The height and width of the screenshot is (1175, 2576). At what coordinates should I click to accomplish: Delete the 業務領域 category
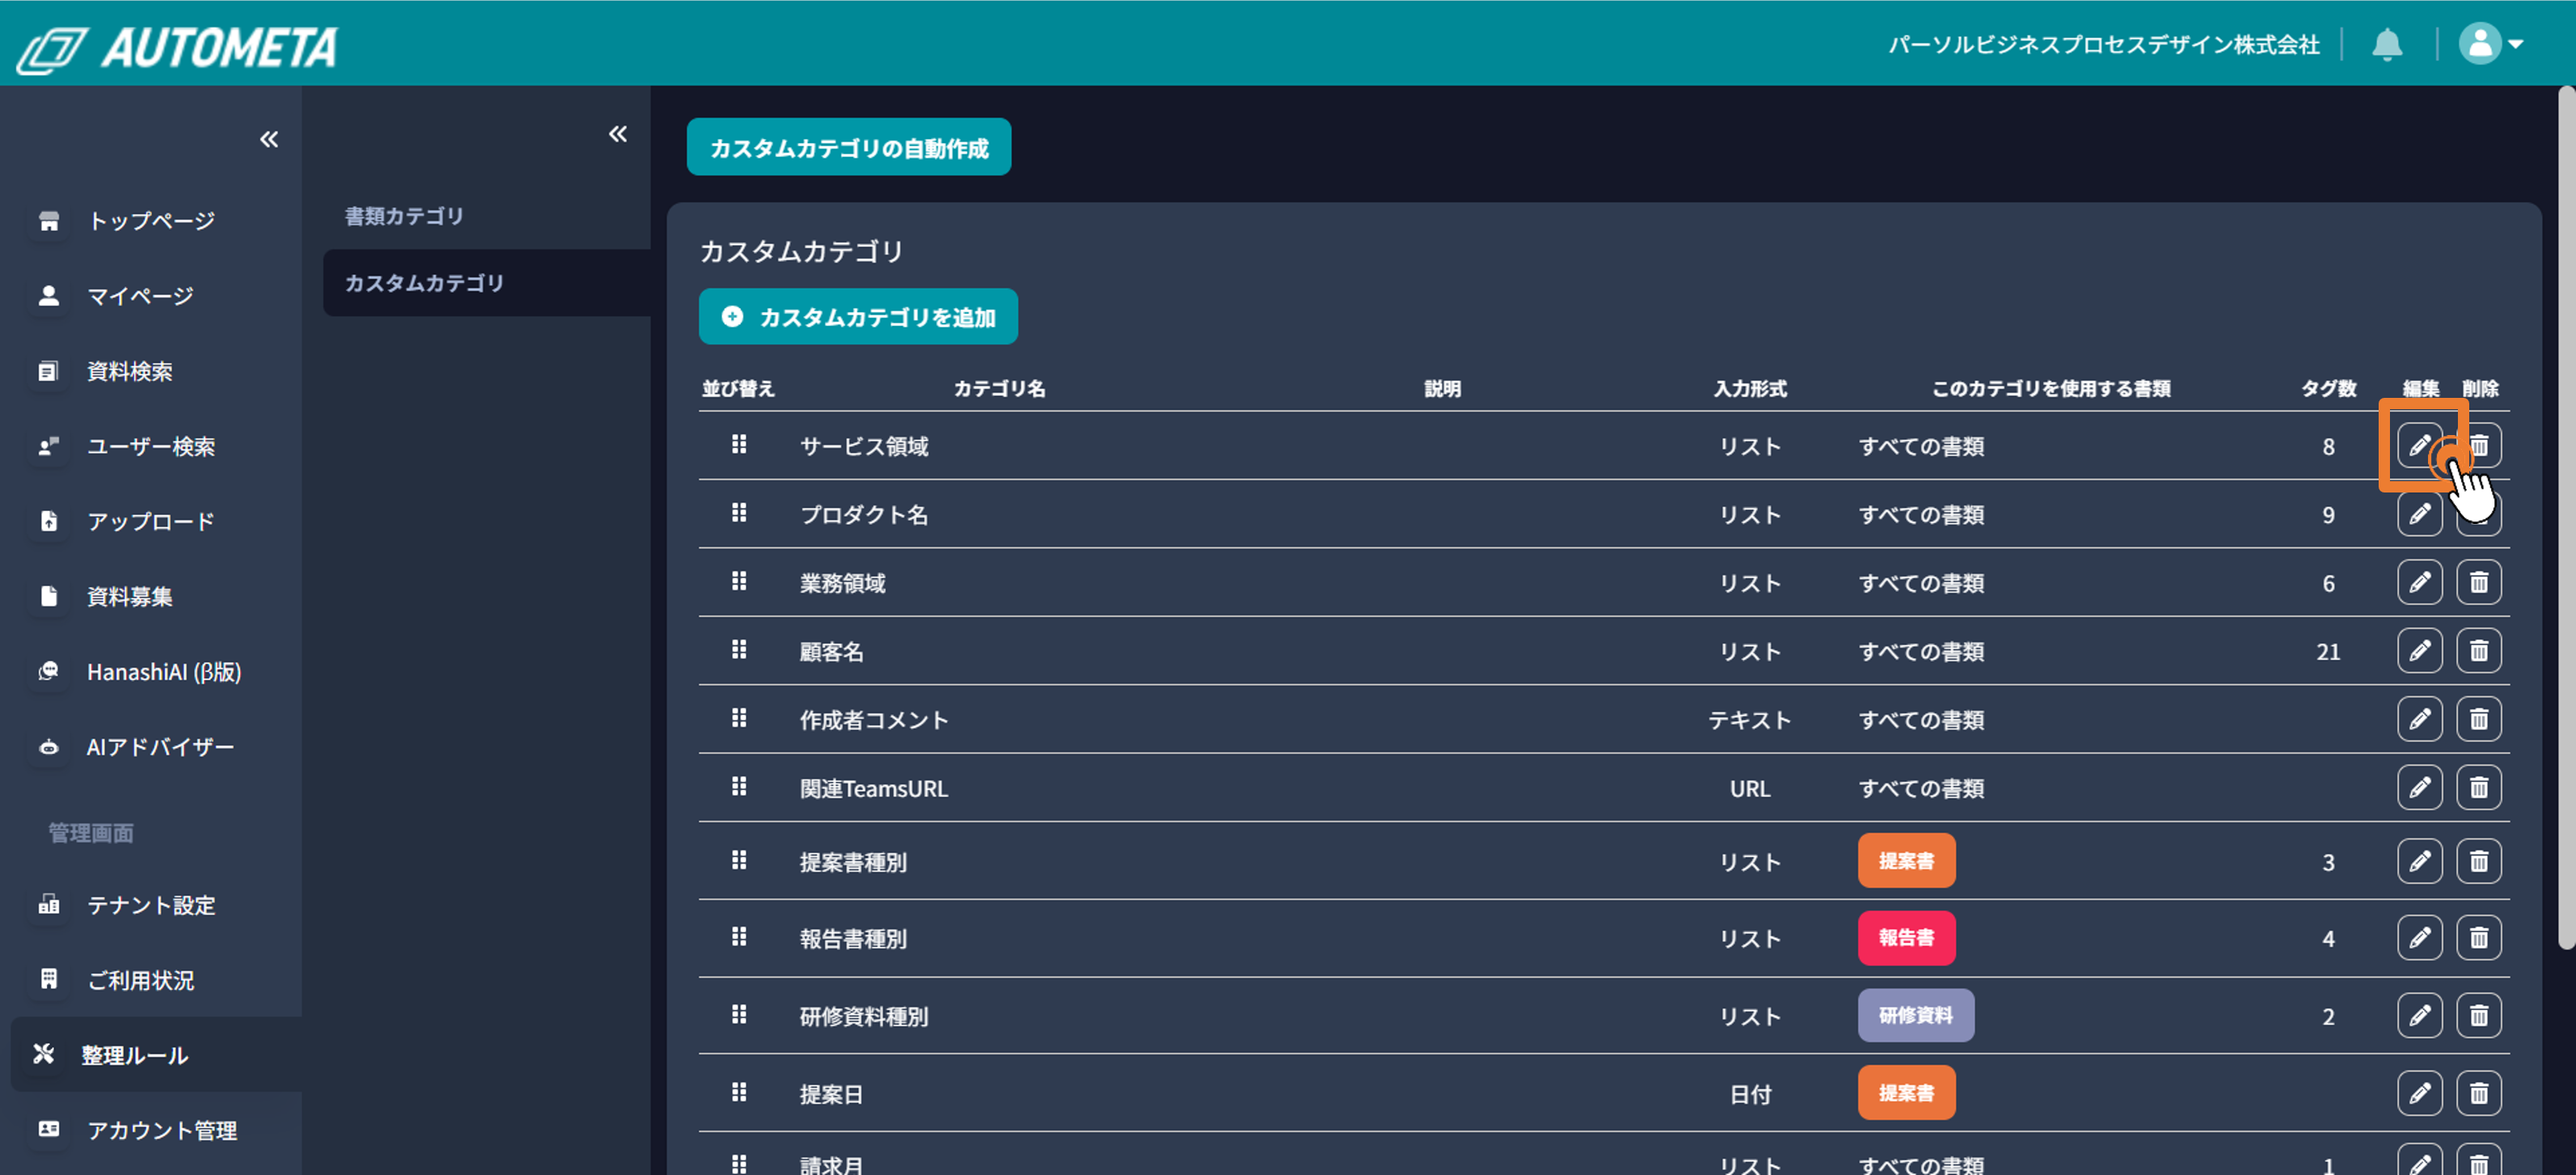point(2478,582)
